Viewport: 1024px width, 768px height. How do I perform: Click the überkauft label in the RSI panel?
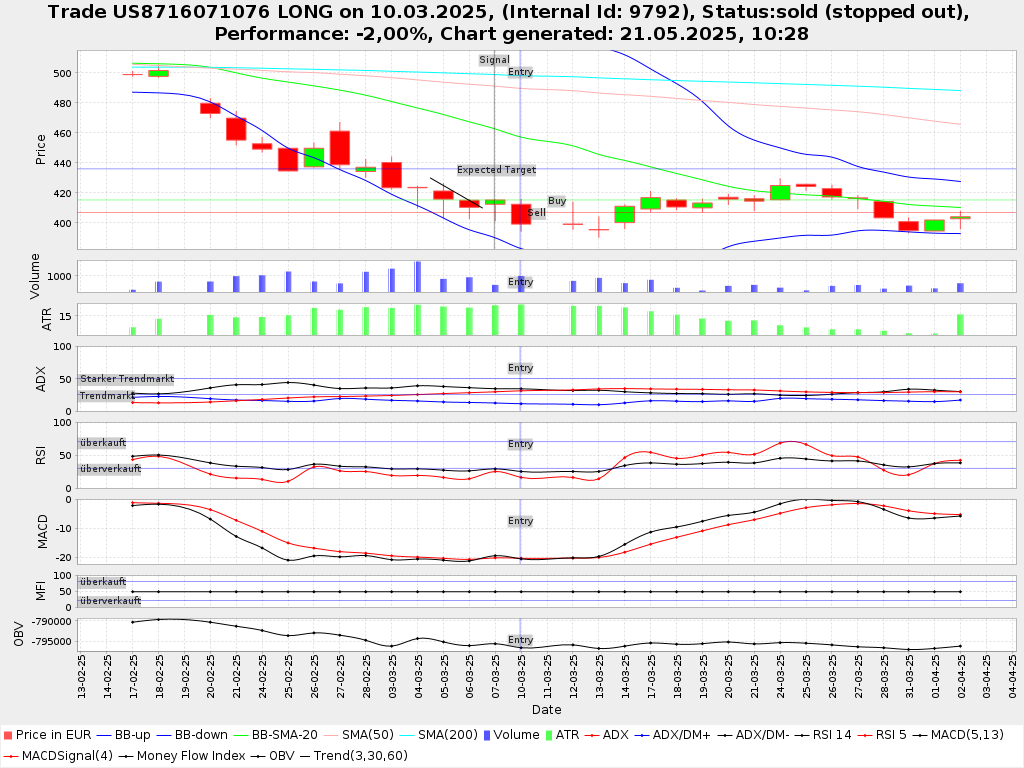pyautogui.click(x=103, y=442)
